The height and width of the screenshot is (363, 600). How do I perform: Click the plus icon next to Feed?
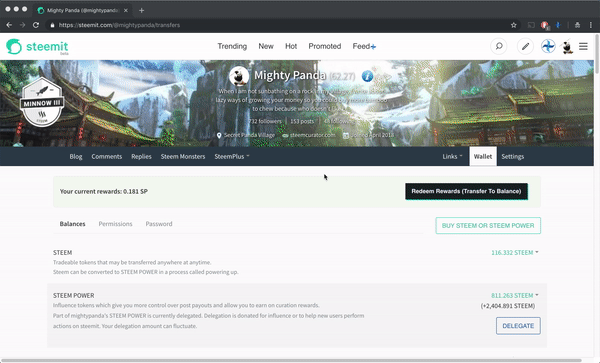(x=373, y=47)
